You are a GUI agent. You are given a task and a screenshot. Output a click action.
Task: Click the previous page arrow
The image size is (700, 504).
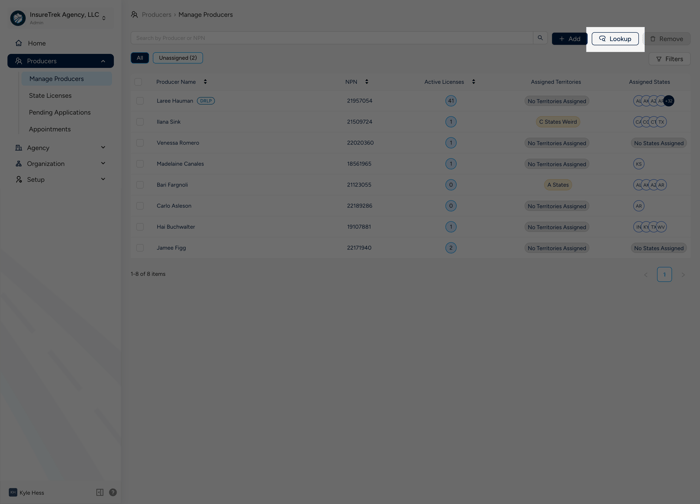coord(646,275)
